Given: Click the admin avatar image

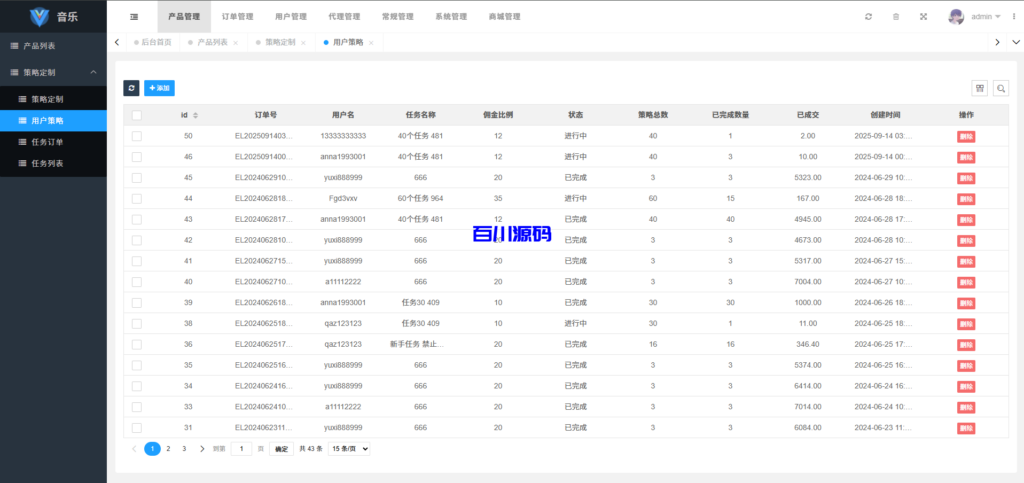Looking at the screenshot, I should click(x=956, y=17).
